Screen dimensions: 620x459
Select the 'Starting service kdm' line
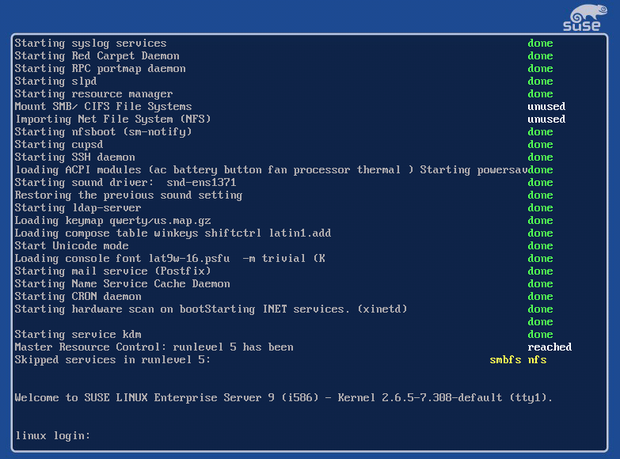point(78,334)
